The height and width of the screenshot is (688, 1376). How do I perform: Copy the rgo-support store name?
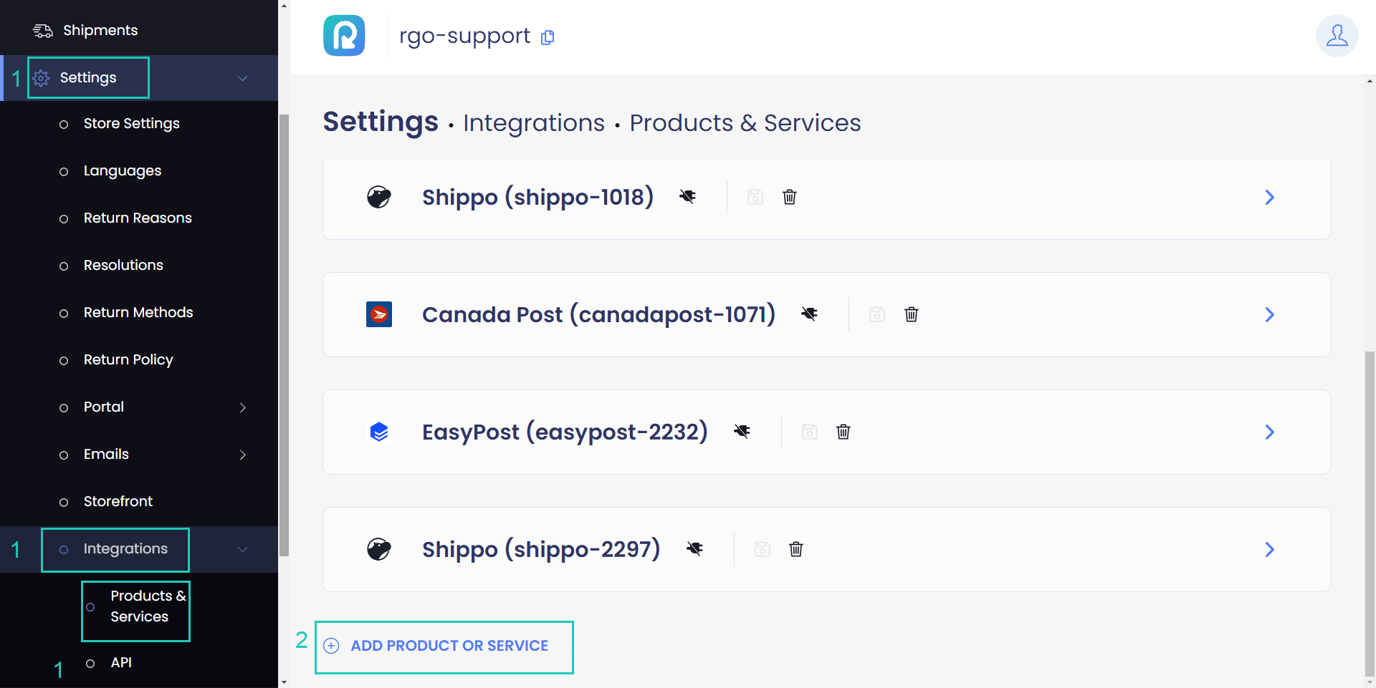(547, 36)
